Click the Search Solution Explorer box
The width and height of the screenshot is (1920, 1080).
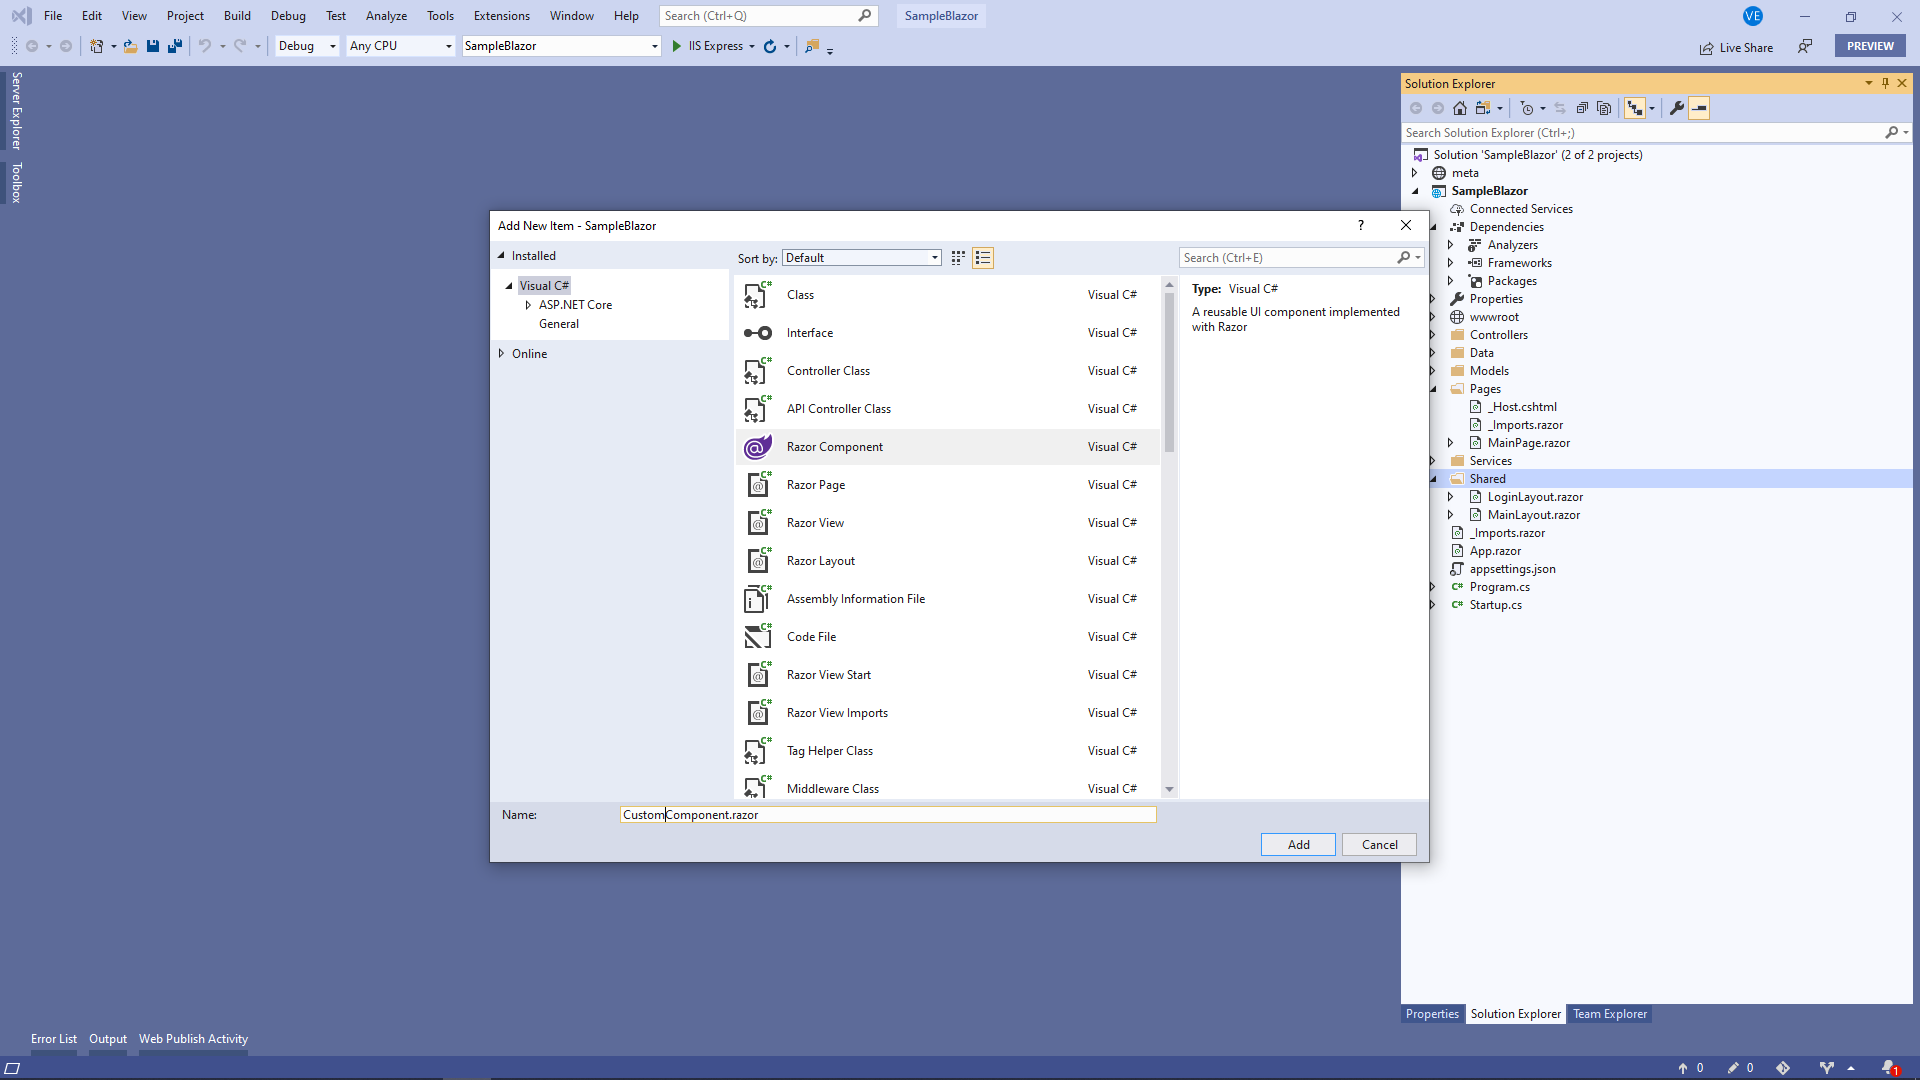coord(1644,133)
